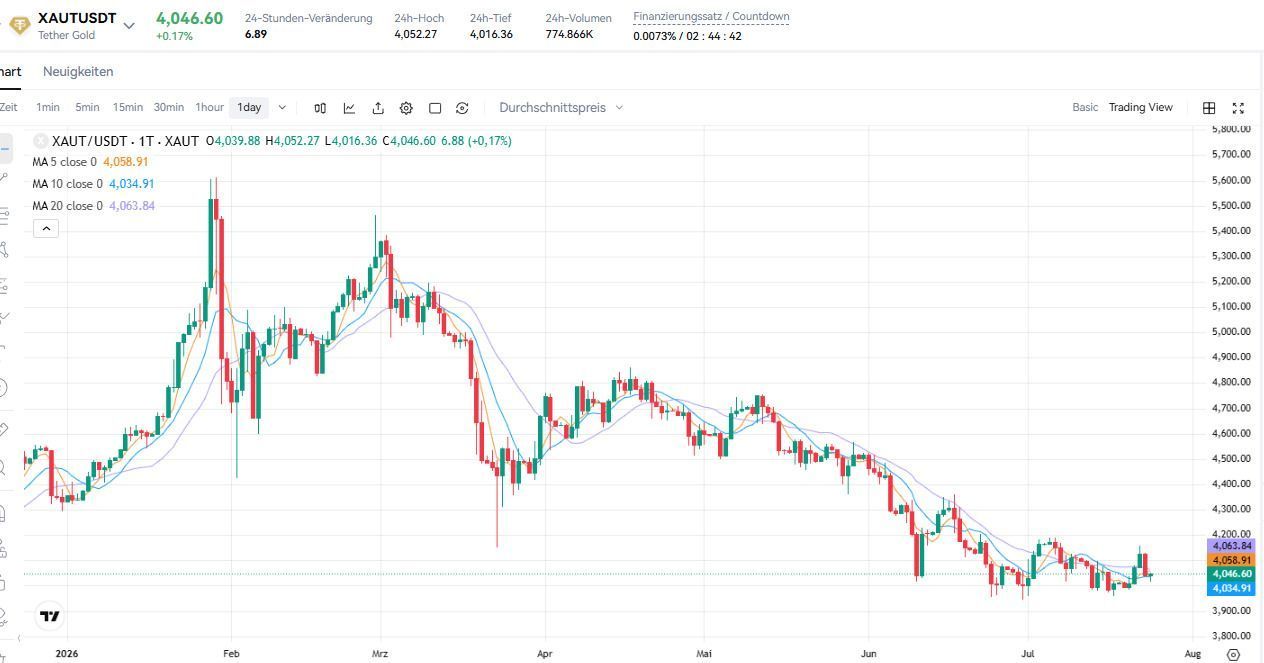Image resolution: width=1264 pixels, height=663 pixels.
Task: Click the Feb label on time axis
Action: 230,654
